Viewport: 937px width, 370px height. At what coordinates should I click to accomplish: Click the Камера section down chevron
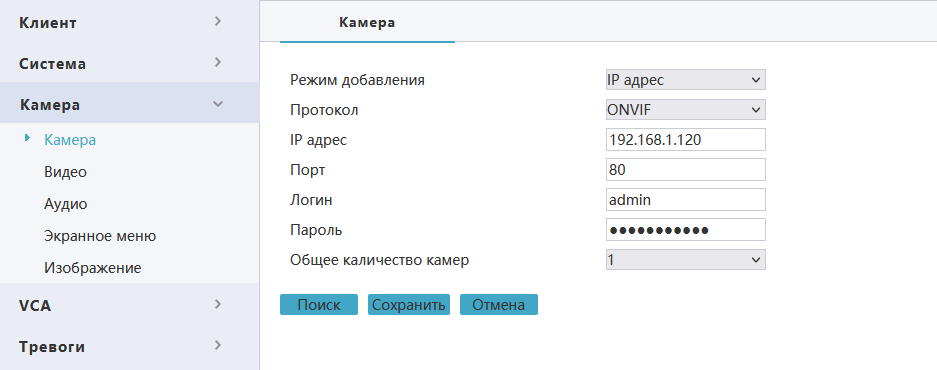(218, 103)
